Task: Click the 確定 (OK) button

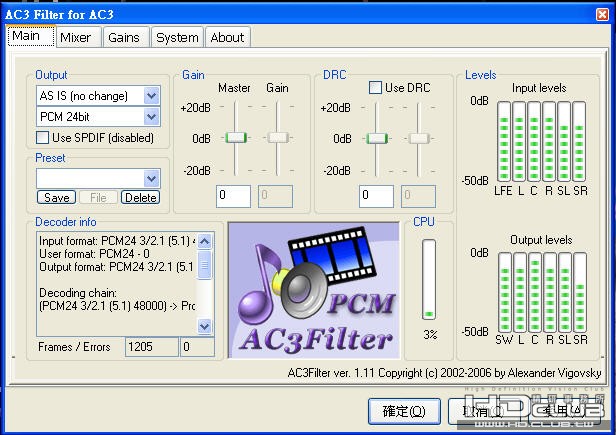Action: pyautogui.click(x=404, y=411)
